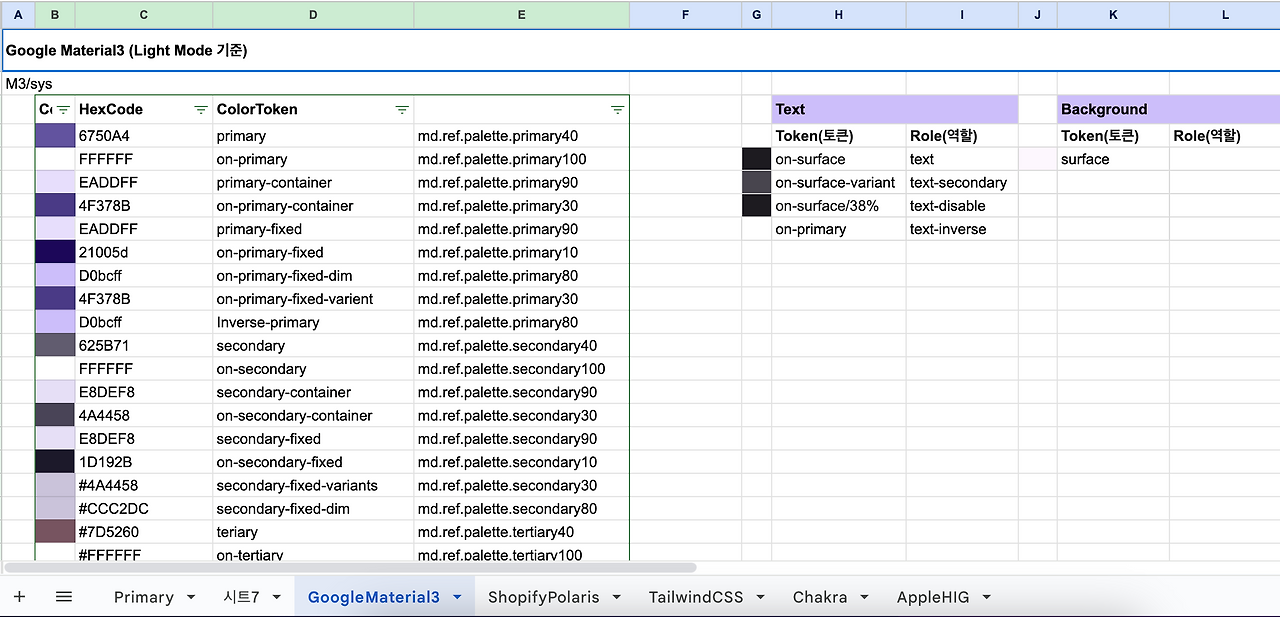Select column F header
This screenshot has height=617, width=1280.
point(685,15)
